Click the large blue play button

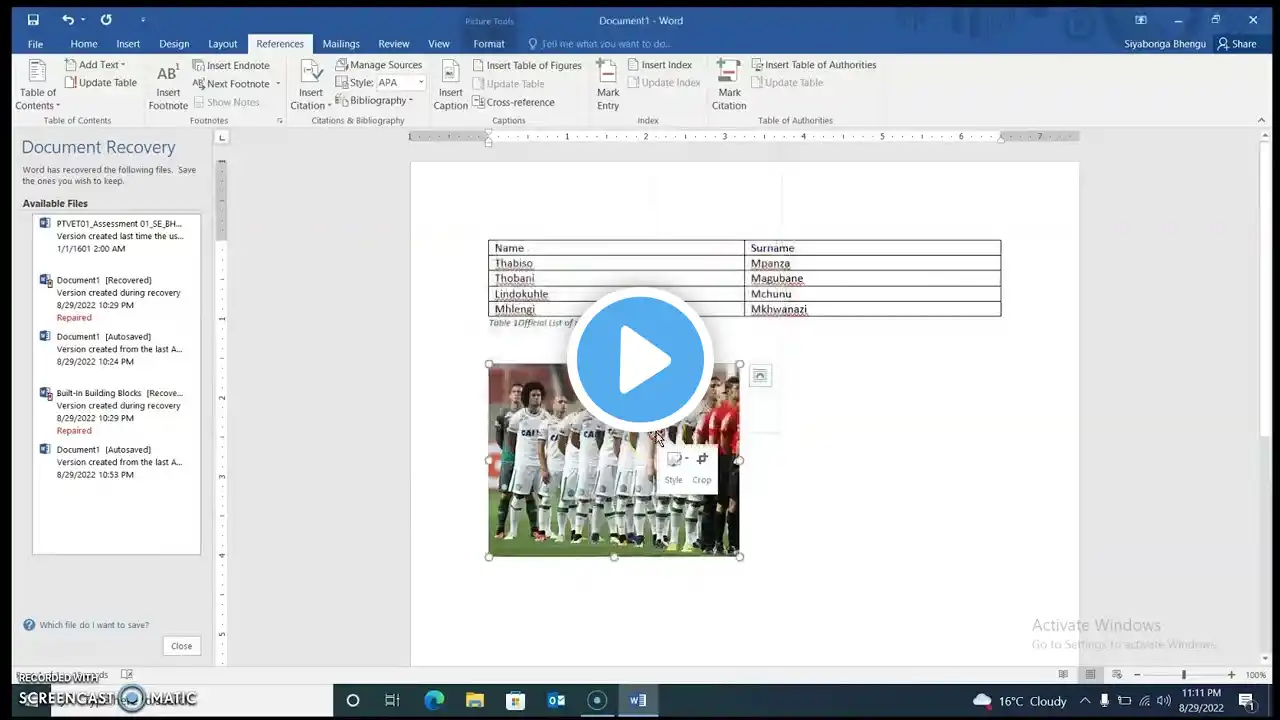640,360
